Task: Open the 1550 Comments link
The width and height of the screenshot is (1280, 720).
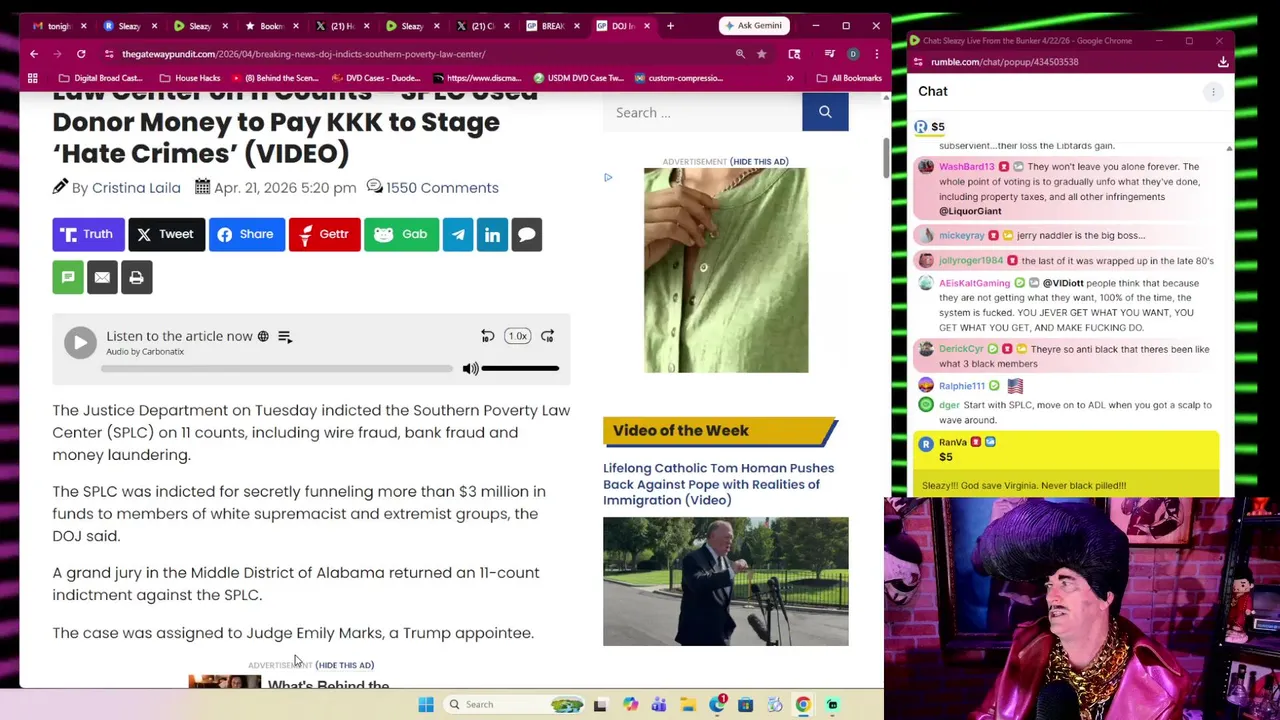Action: [442, 188]
